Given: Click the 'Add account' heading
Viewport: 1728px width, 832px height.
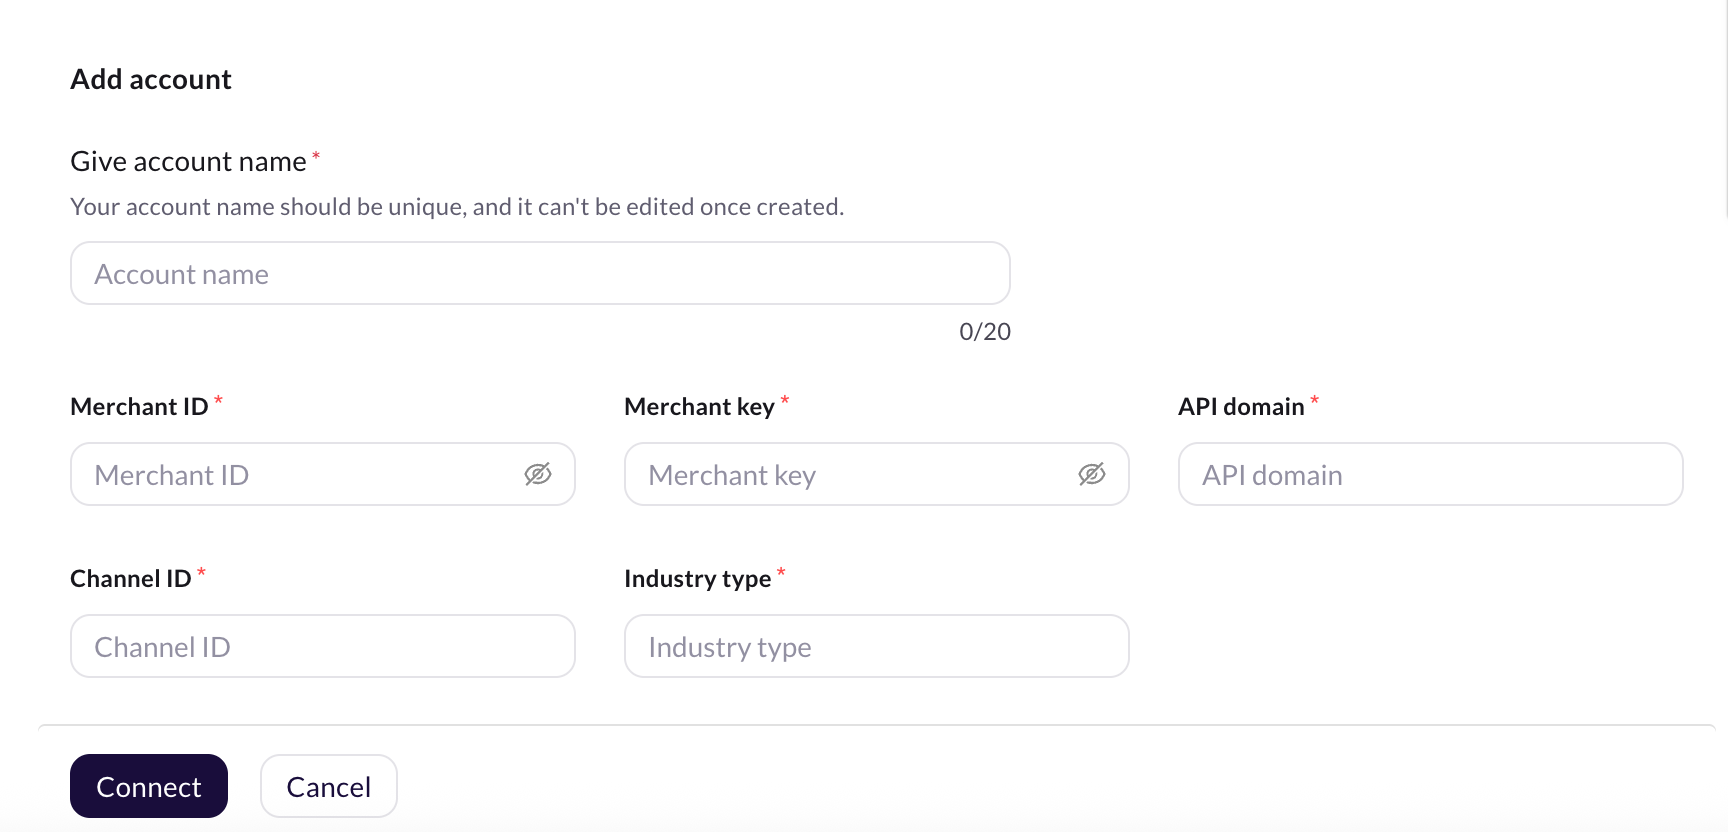Looking at the screenshot, I should pos(151,79).
